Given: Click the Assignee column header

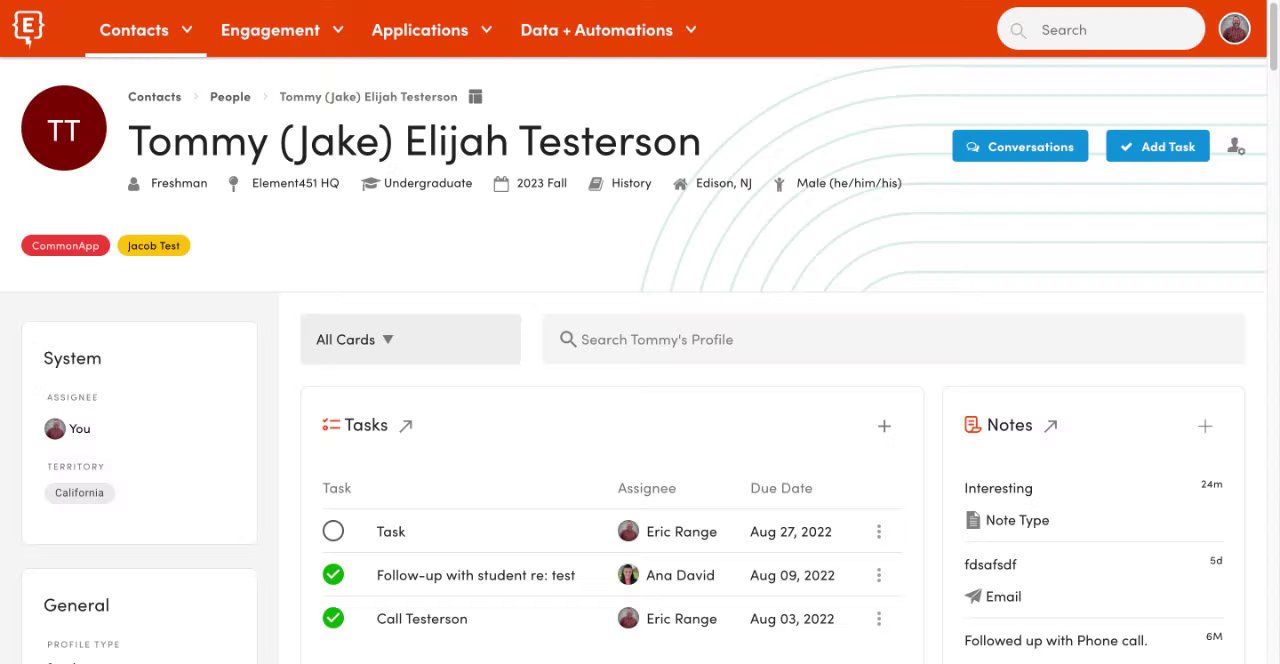Looking at the screenshot, I should [x=647, y=488].
